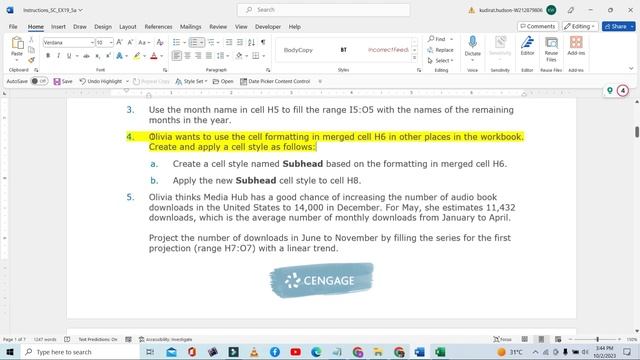Toggle Show/Hide paragraph marks
Image resolution: width=640 pixels, height=360 pixels.
tap(263, 42)
